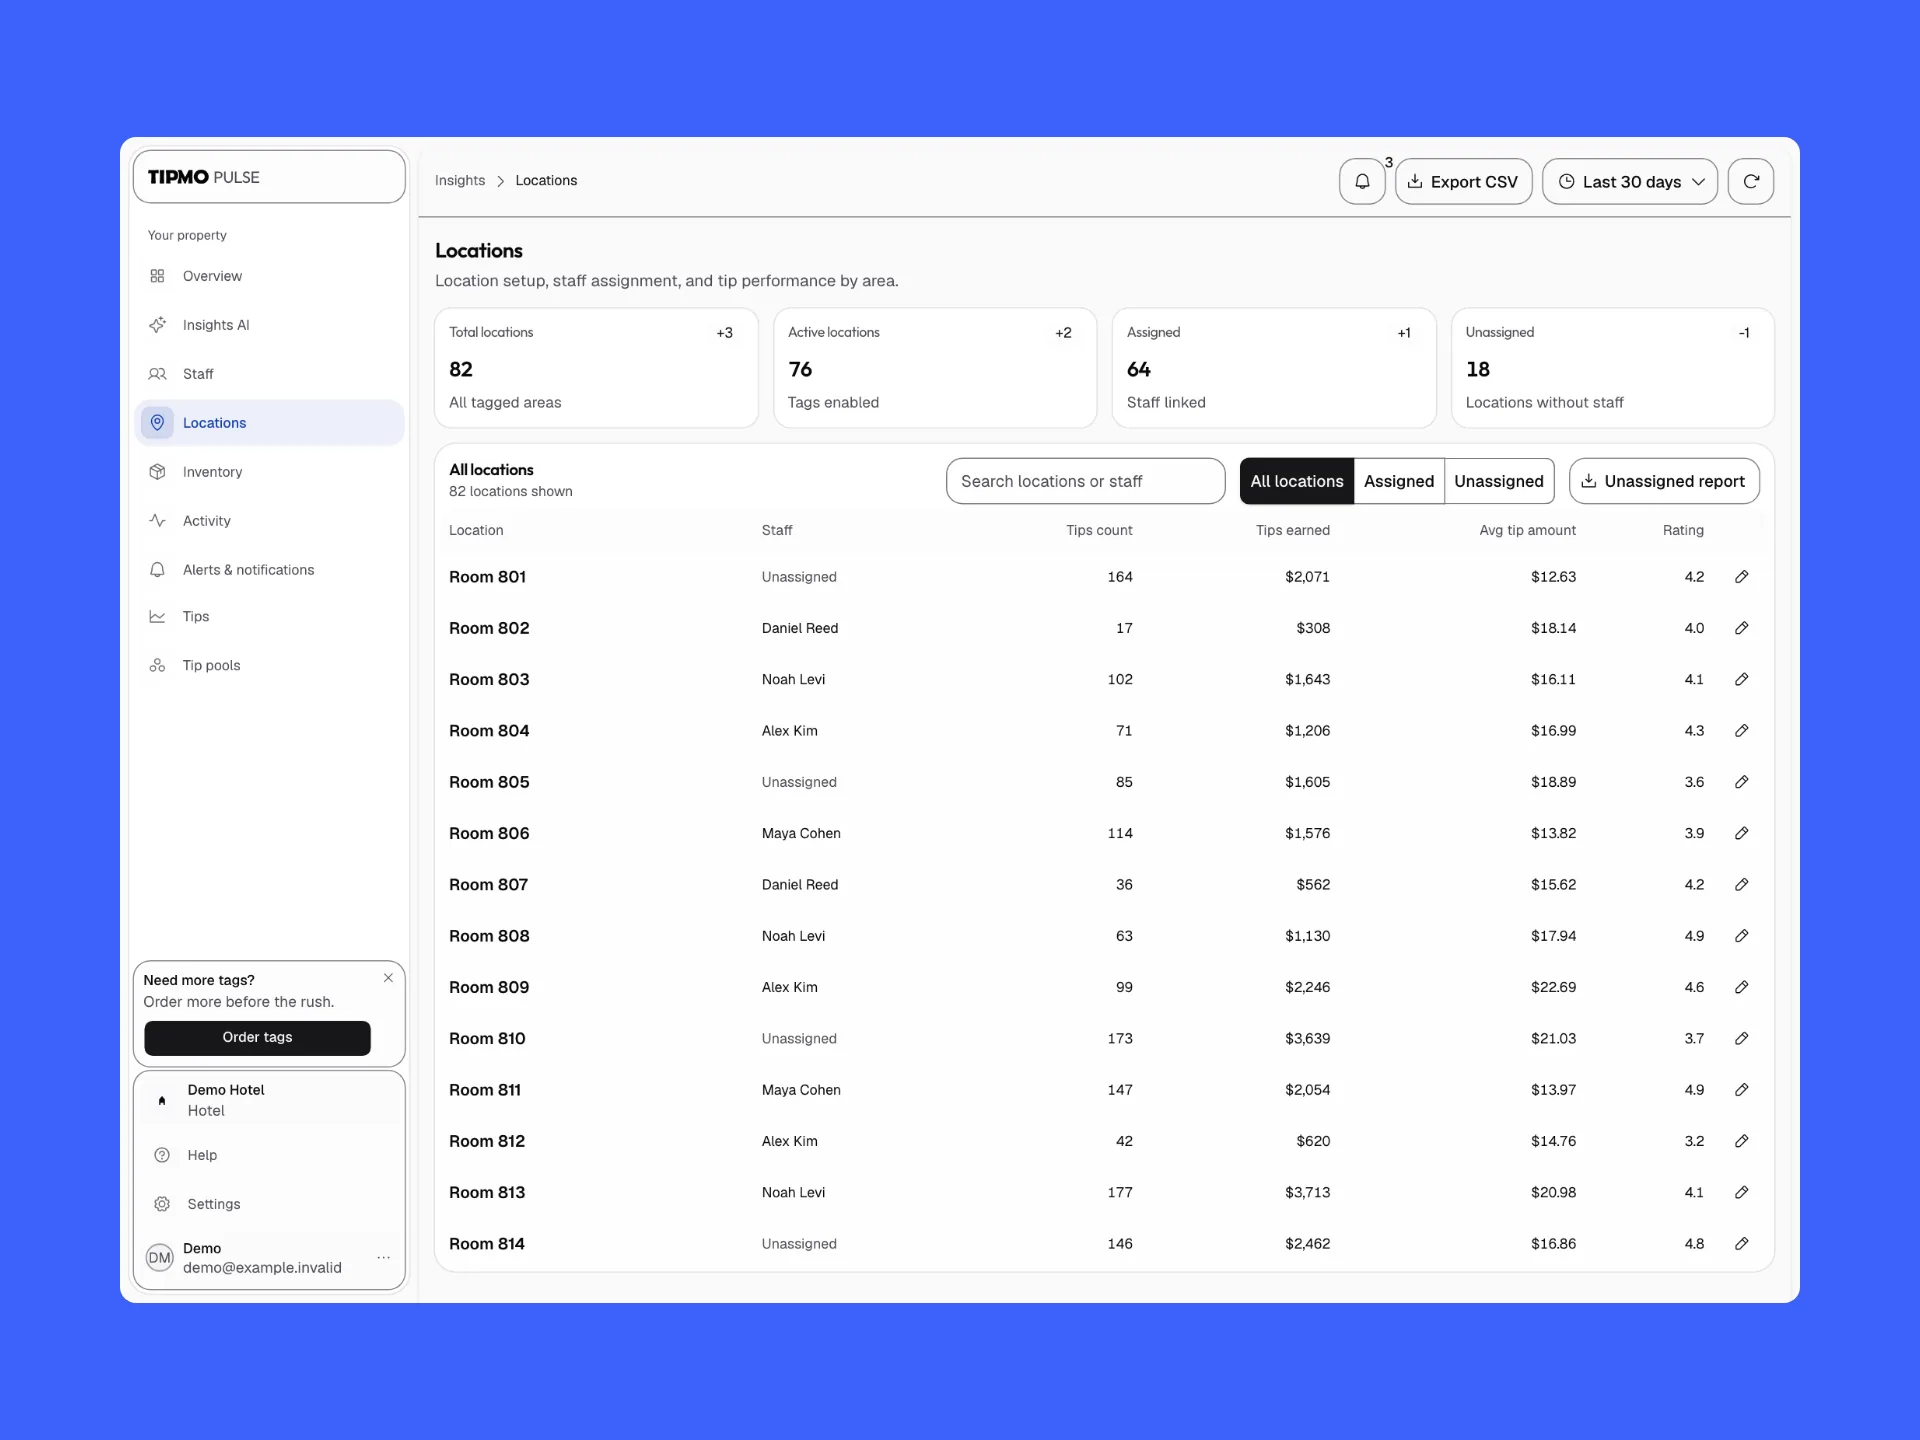Switch to the All locations filter tab
Image resolution: width=1920 pixels, height=1440 pixels.
point(1297,481)
